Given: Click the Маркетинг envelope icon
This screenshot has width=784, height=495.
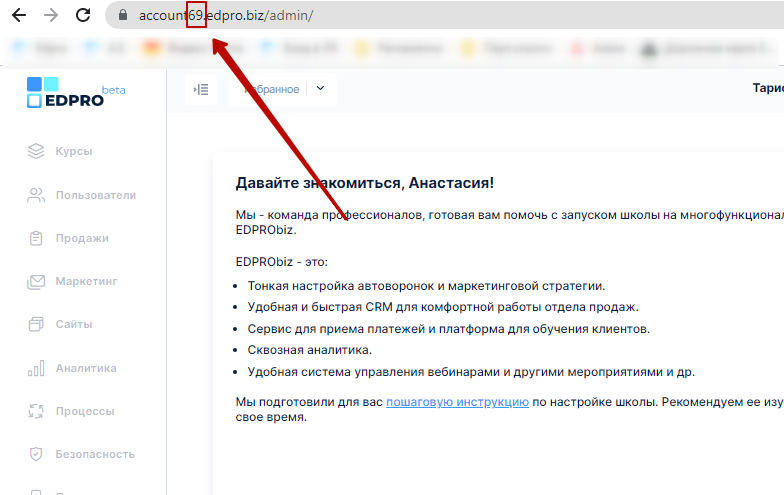Looking at the screenshot, I should (36, 282).
